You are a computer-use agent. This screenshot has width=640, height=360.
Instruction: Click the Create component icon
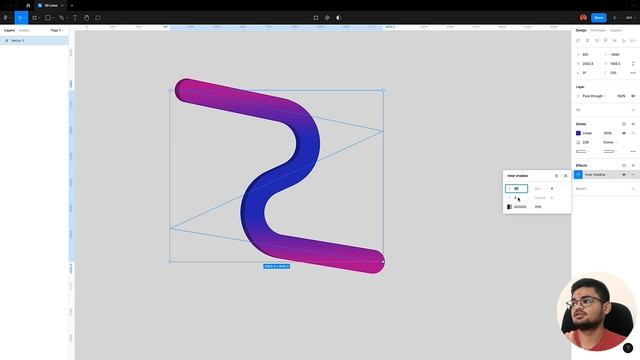click(327, 18)
